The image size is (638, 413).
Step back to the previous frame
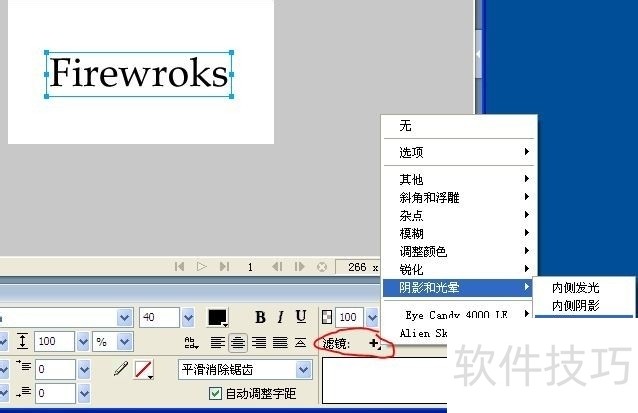(x=277, y=267)
